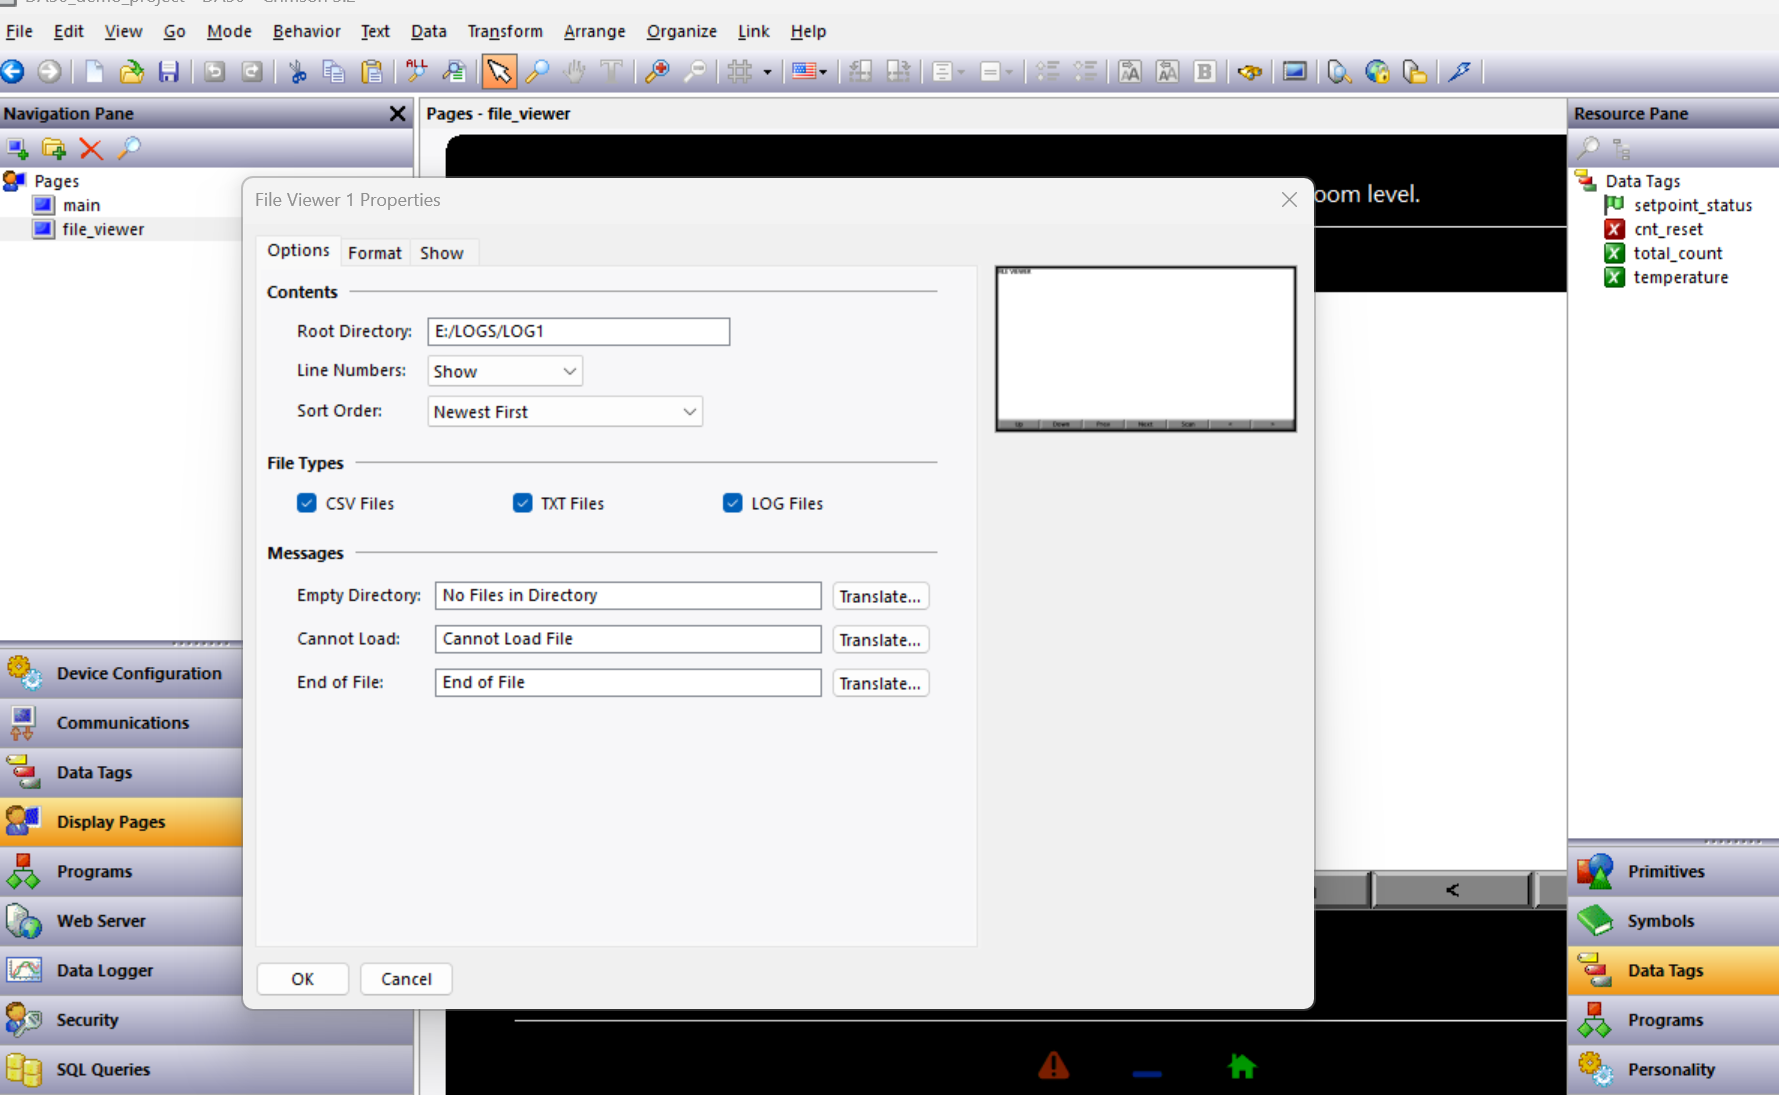
Task: Click the new page icon in Navigation Pane
Action: pyautogui.click(x=18, y=149)
